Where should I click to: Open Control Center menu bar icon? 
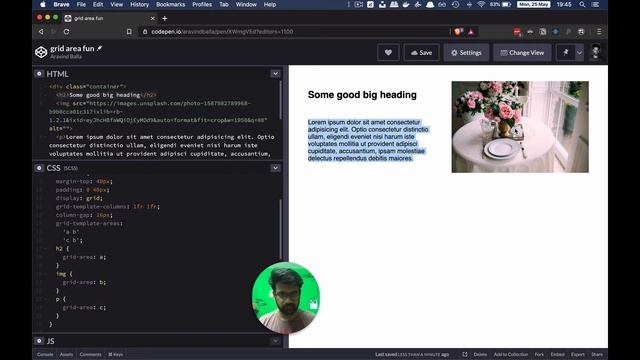click(596, 4)
